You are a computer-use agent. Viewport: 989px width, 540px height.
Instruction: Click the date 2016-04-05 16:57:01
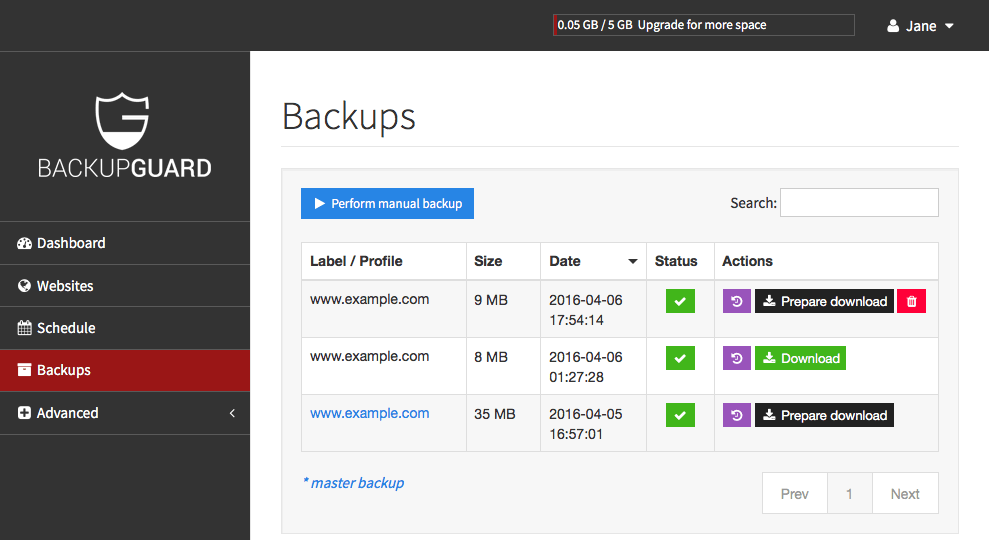[x=585, y=424]
